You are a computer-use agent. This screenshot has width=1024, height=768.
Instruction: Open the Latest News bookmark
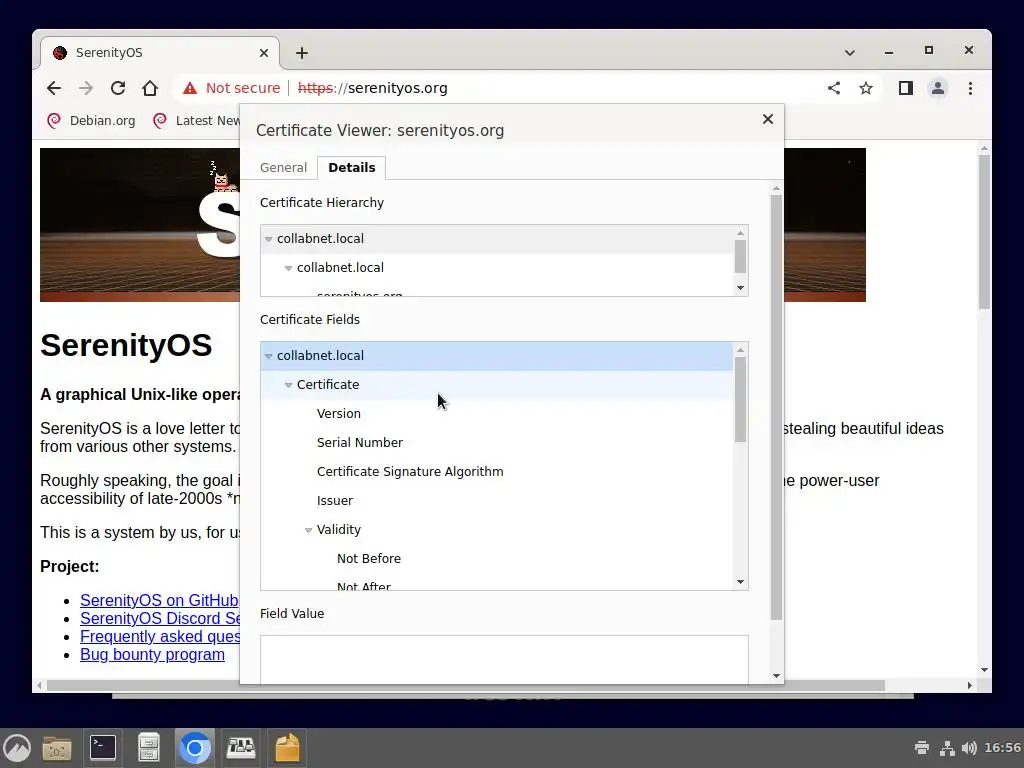[196, 121]
